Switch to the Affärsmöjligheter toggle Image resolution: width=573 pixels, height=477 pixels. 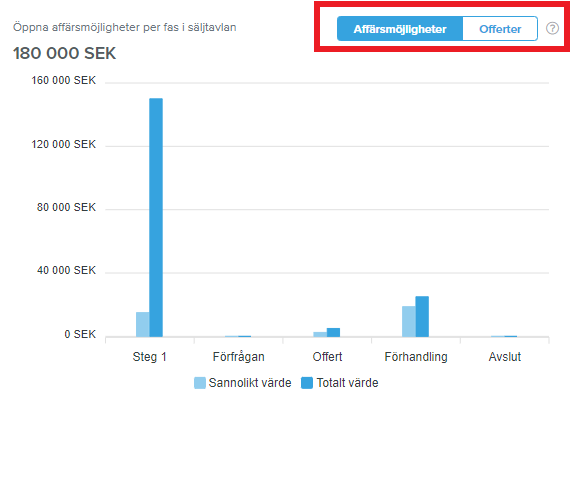(x=400, y=29)
